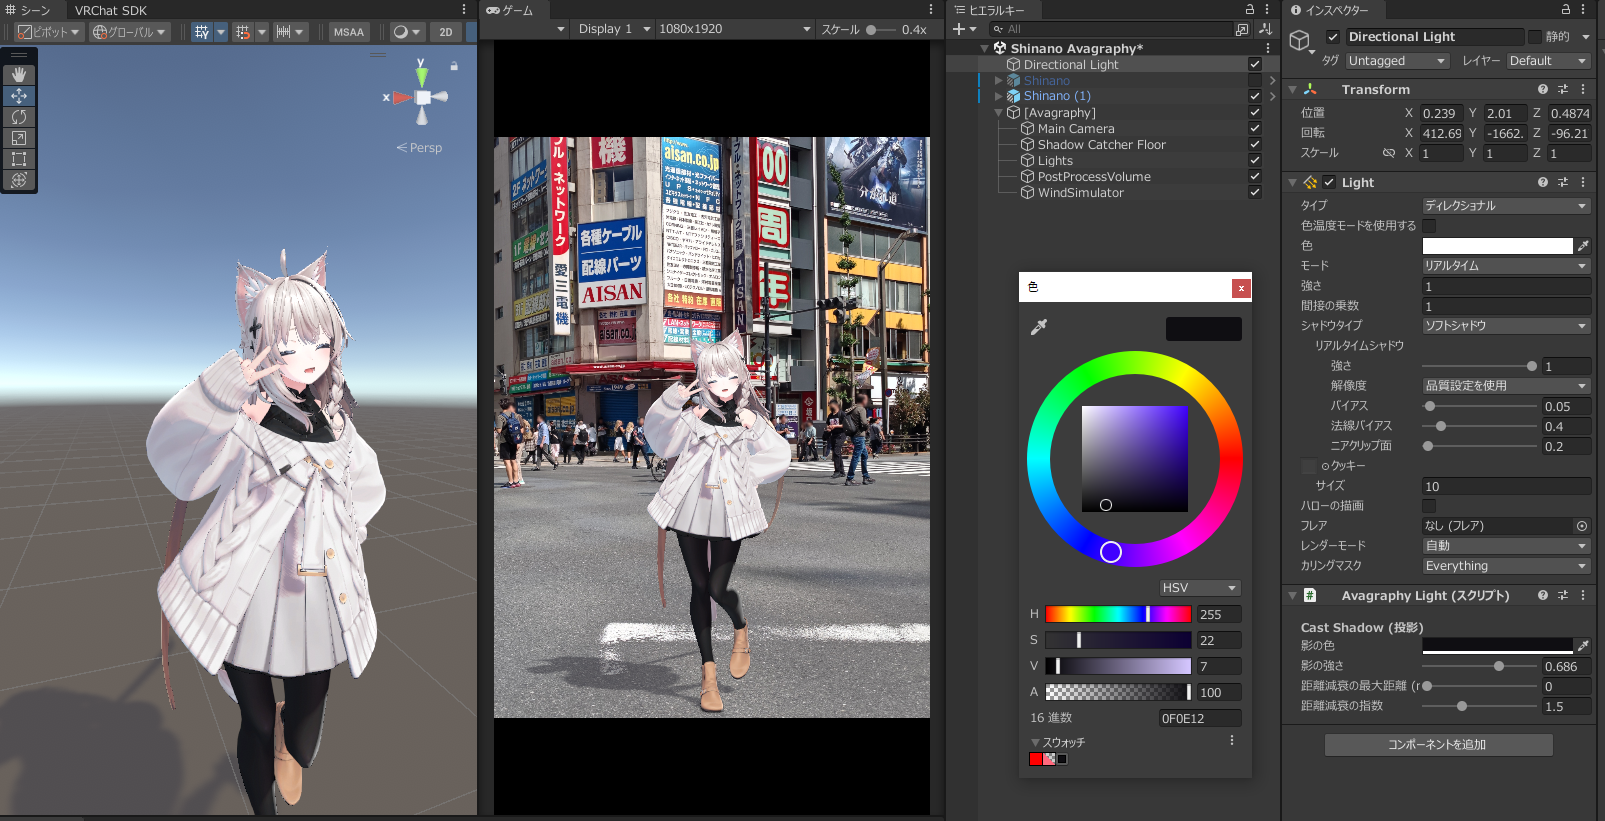The height and width of the screenshot is (821, 1605).
Task: Click the hue H slider bar
Action: click(1118, 614)
